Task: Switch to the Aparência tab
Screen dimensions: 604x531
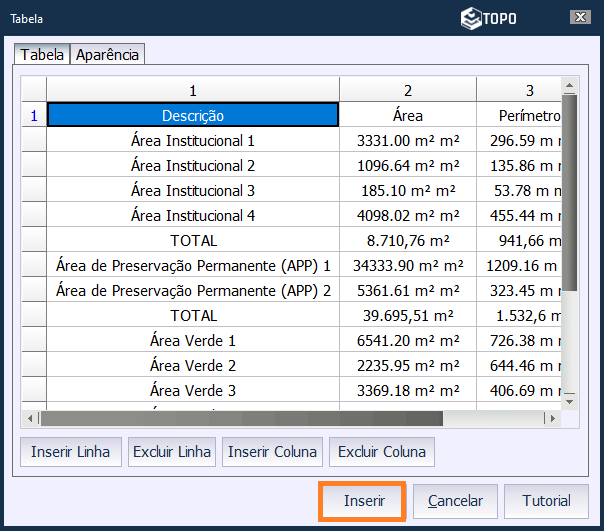Action: click(107, 55)
